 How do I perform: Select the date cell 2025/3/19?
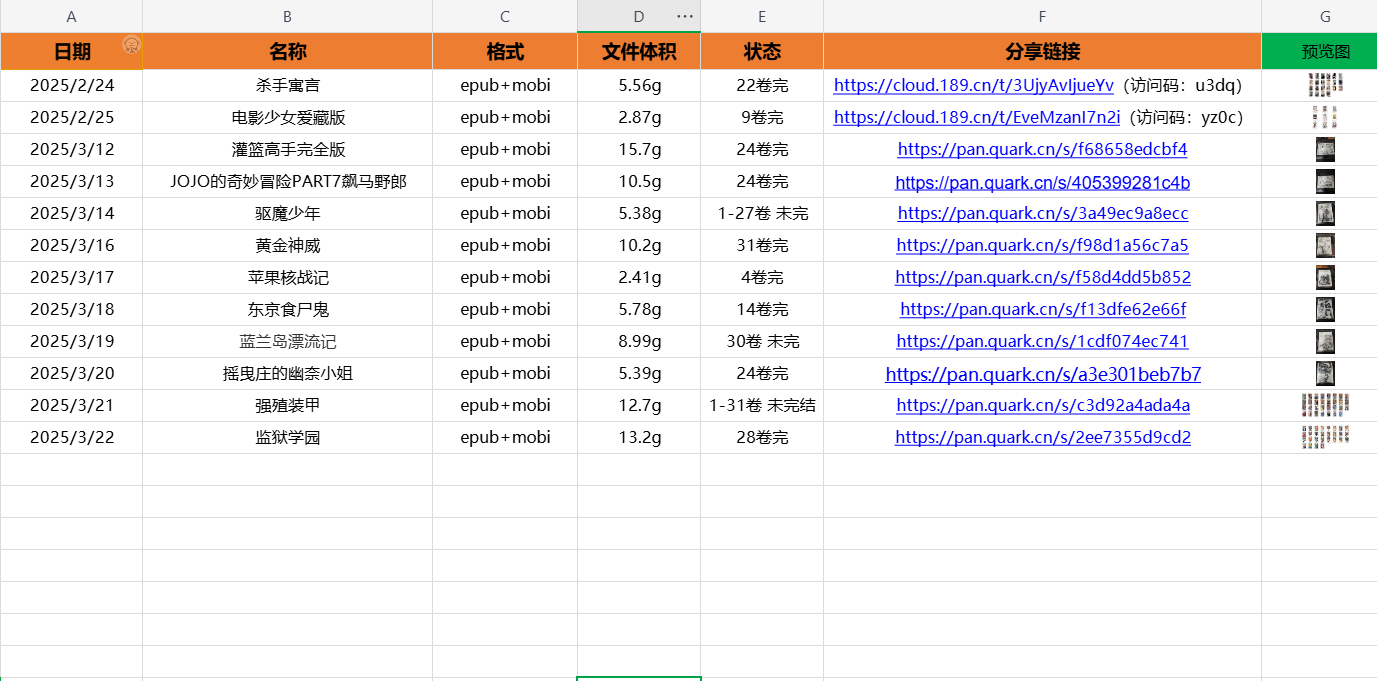tap(71, 342)
